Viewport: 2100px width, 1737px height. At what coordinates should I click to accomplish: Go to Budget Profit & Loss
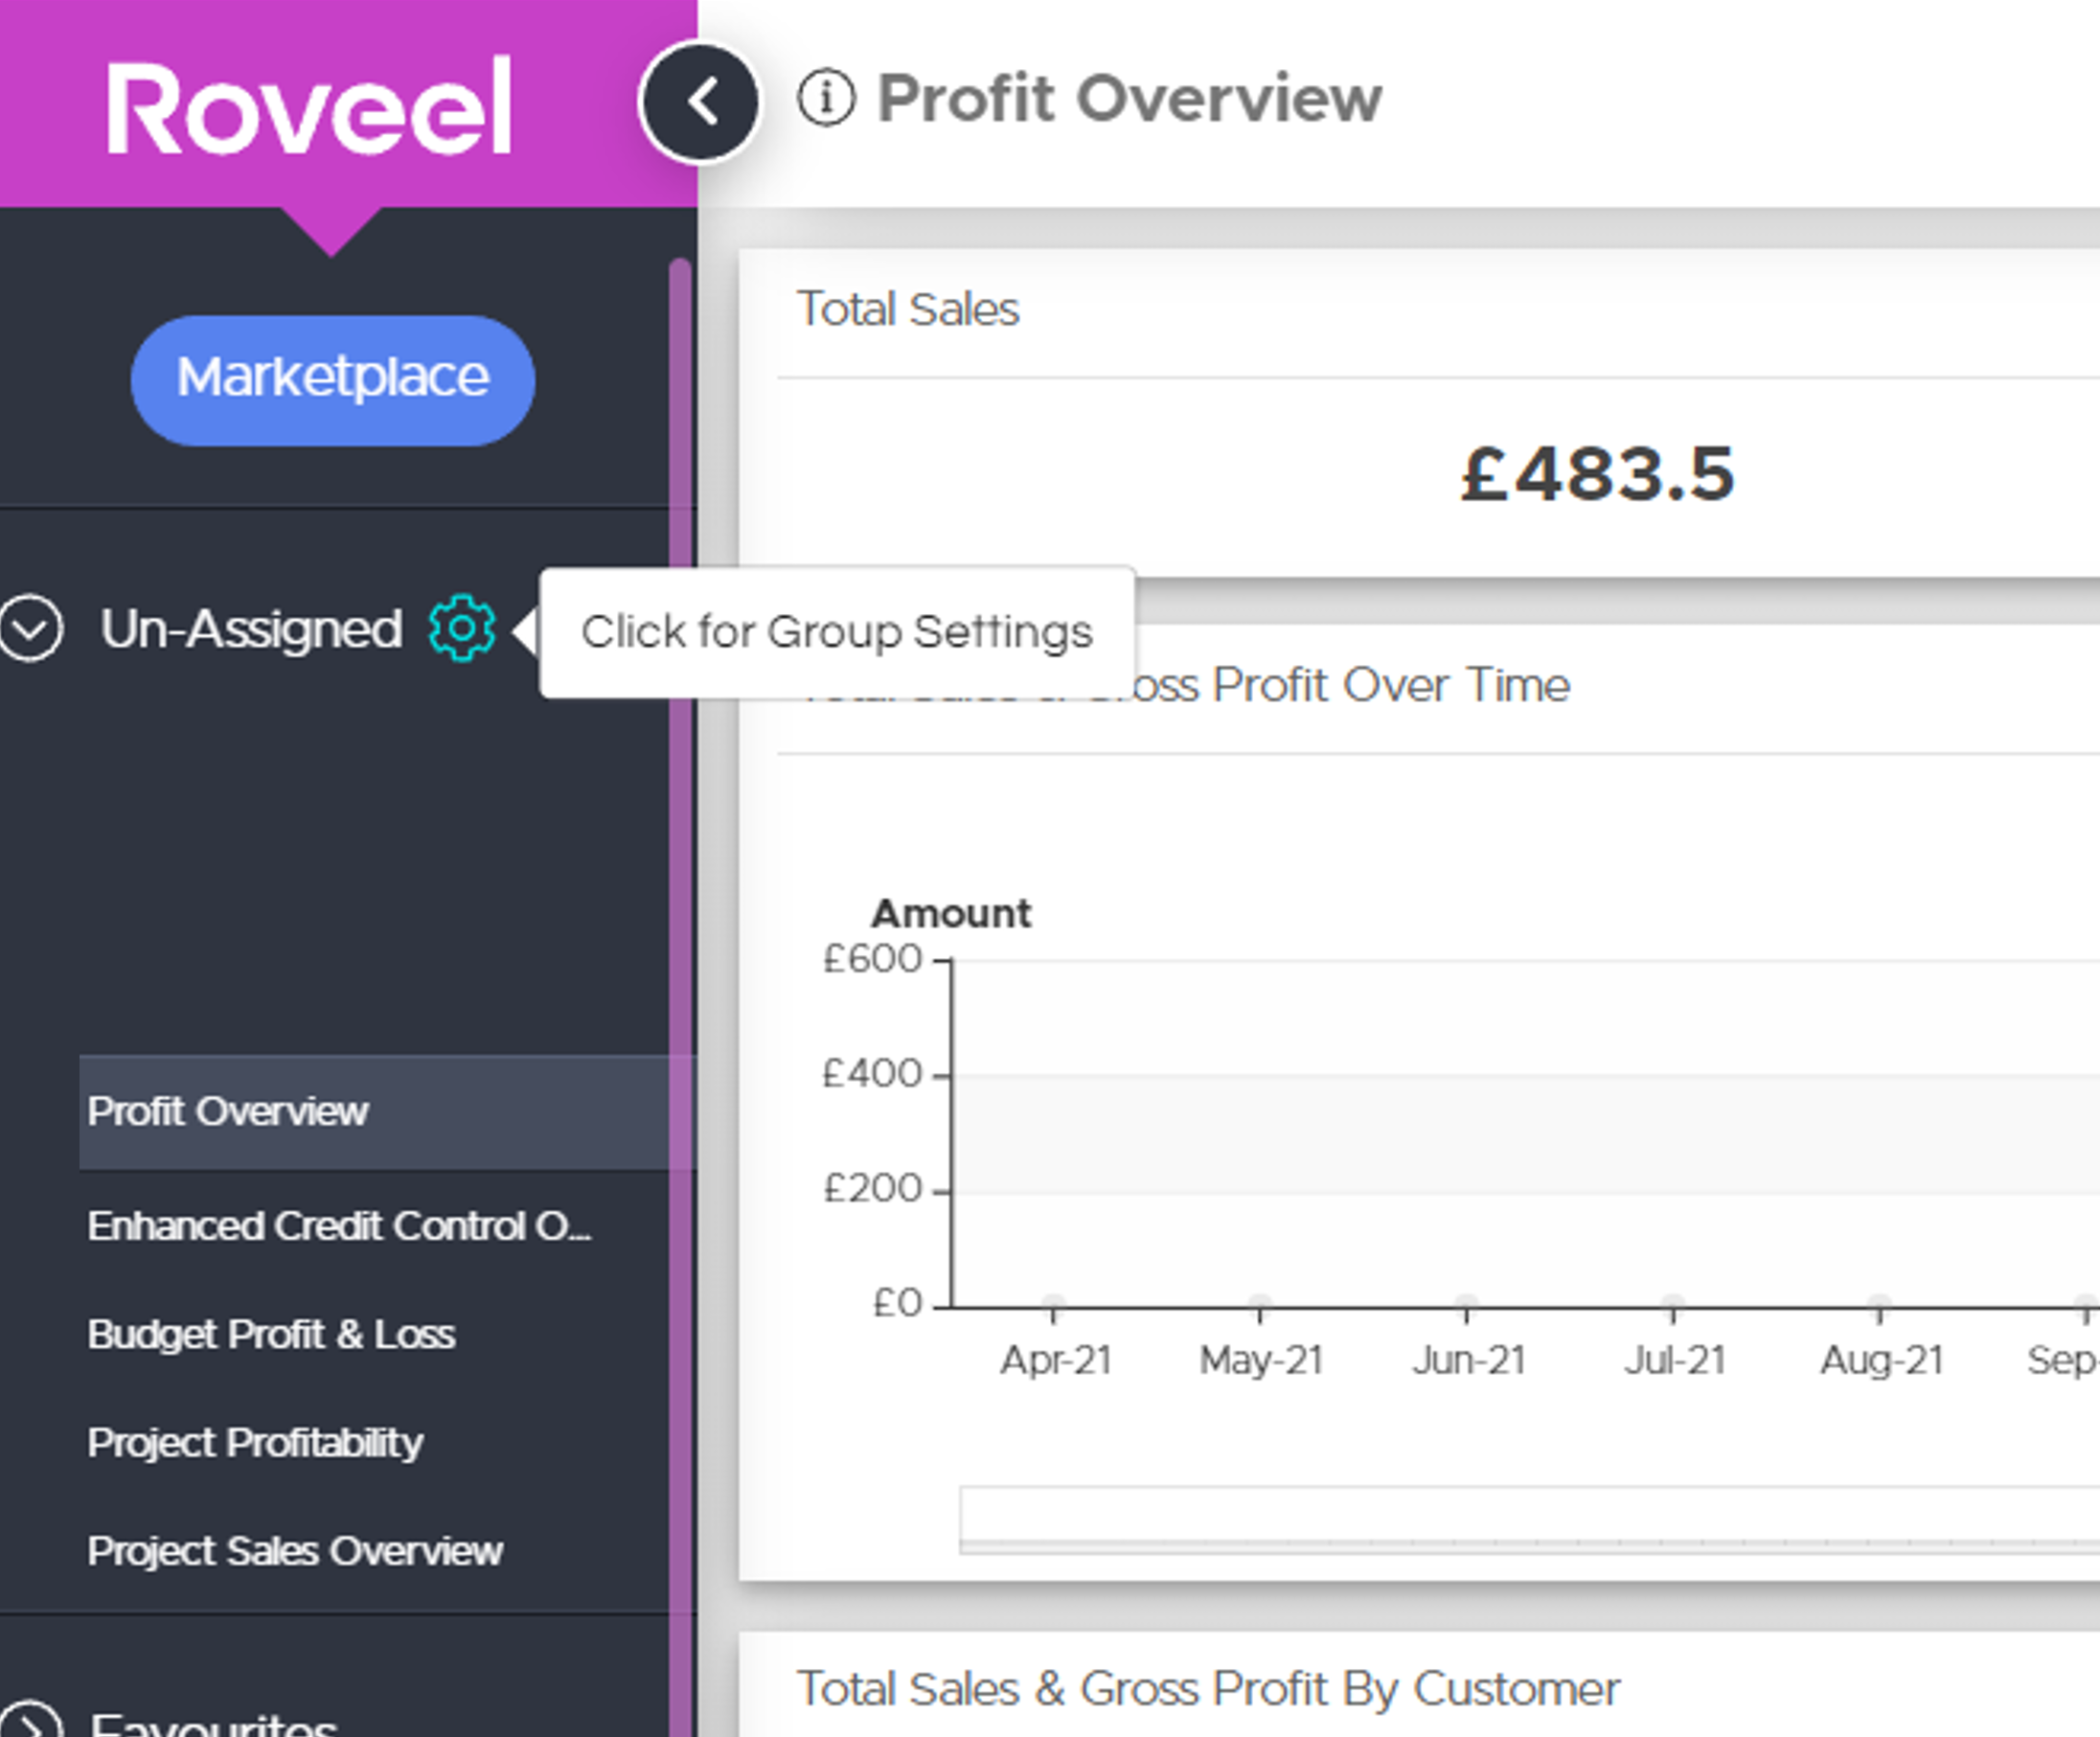[x=271, y=1334]
